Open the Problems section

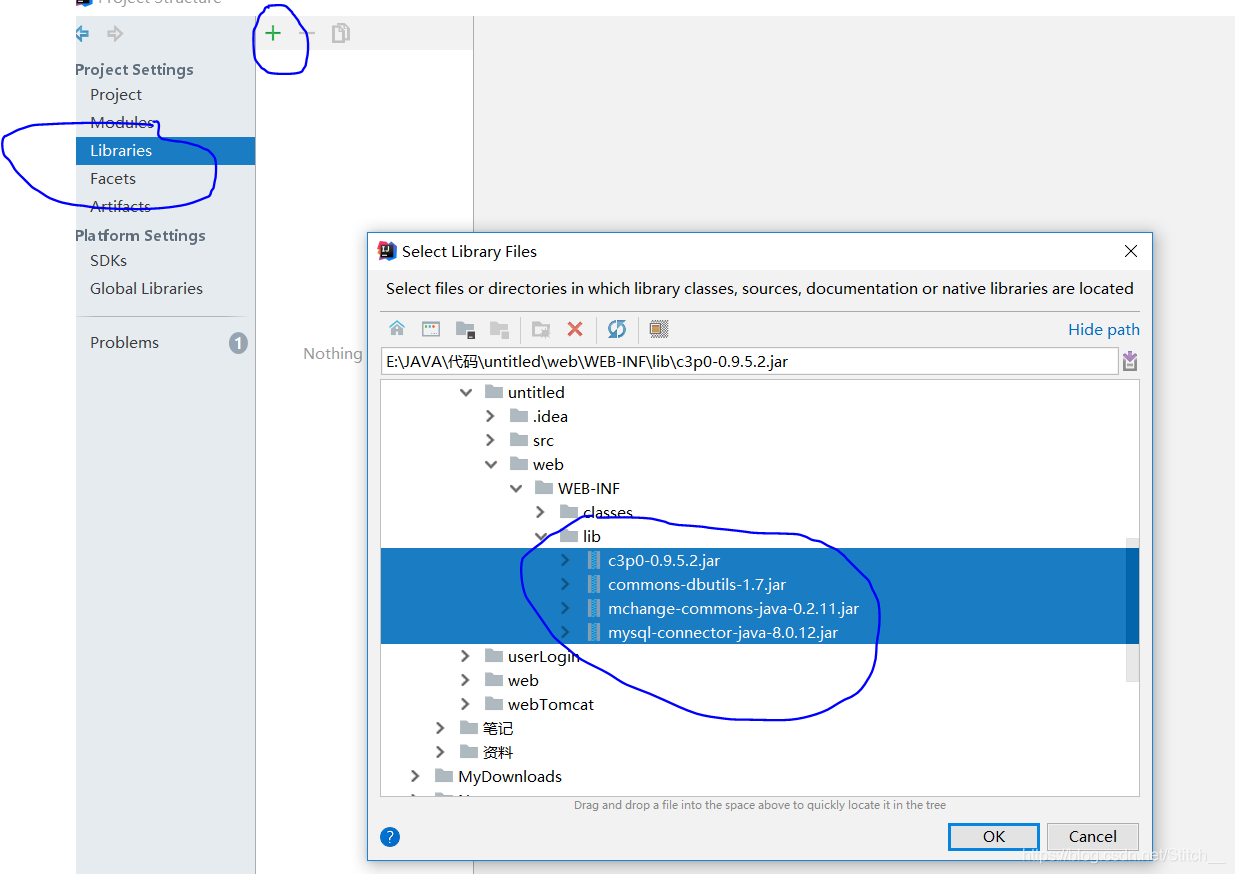pyautogui.click(x=124, y=342)
